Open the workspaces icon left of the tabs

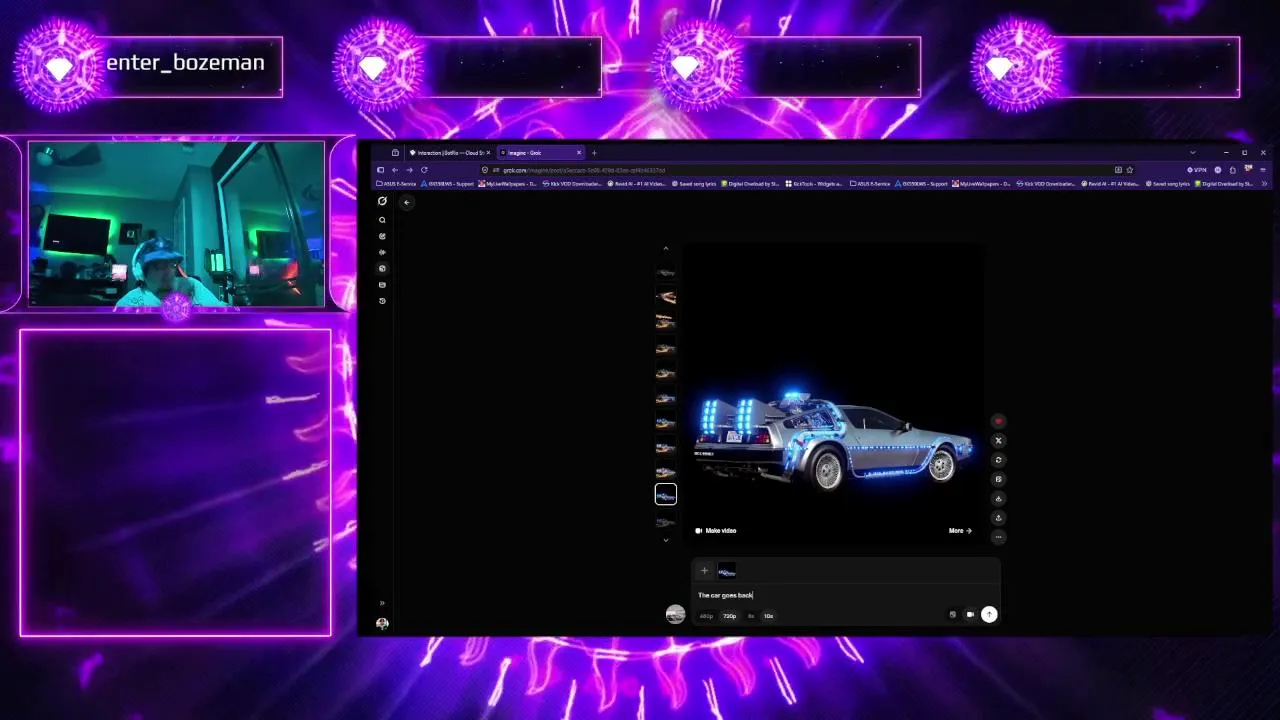(395, 153)
